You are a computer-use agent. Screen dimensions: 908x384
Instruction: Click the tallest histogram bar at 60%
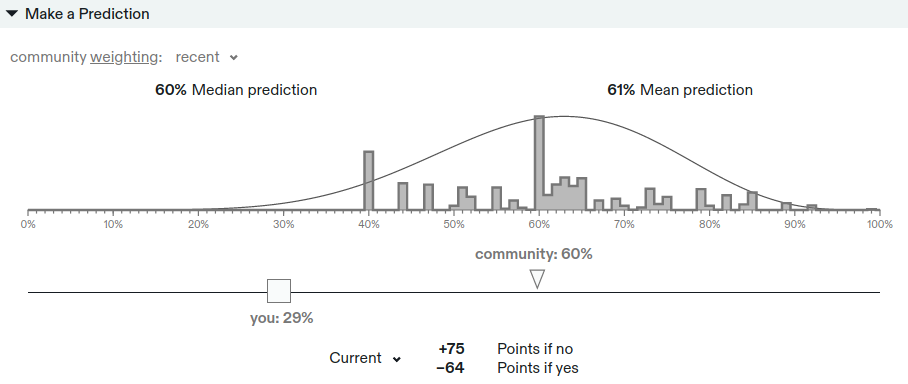click(539, 163)
